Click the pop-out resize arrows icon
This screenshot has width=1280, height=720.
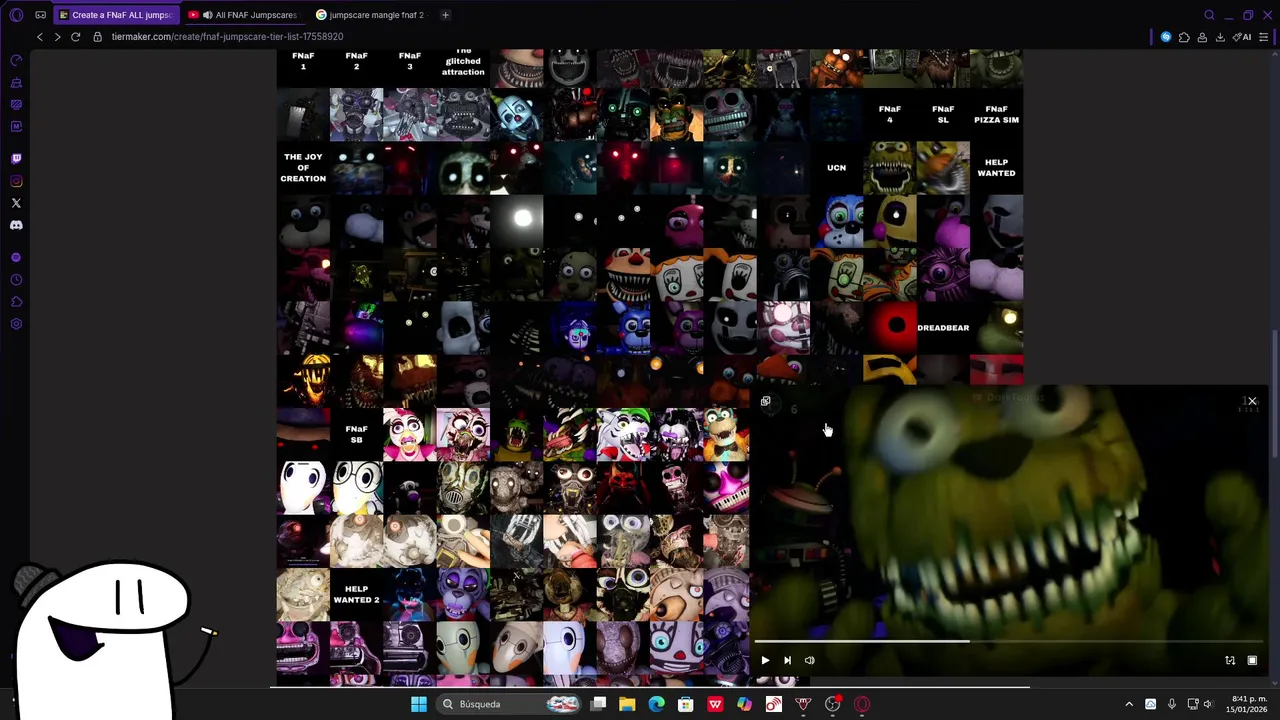(x=1230, y=660)
